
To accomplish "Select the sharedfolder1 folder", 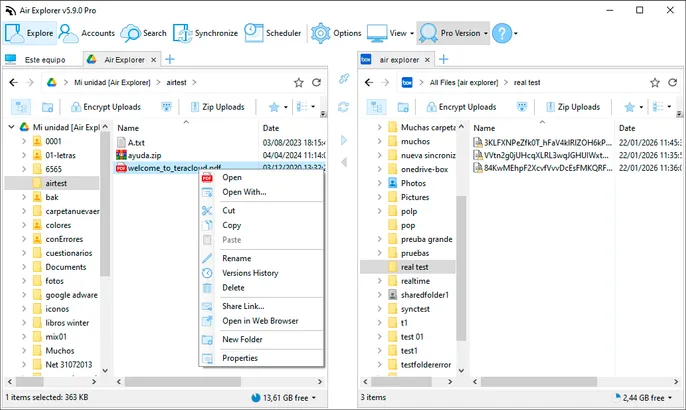I will (x=424, y=295).
